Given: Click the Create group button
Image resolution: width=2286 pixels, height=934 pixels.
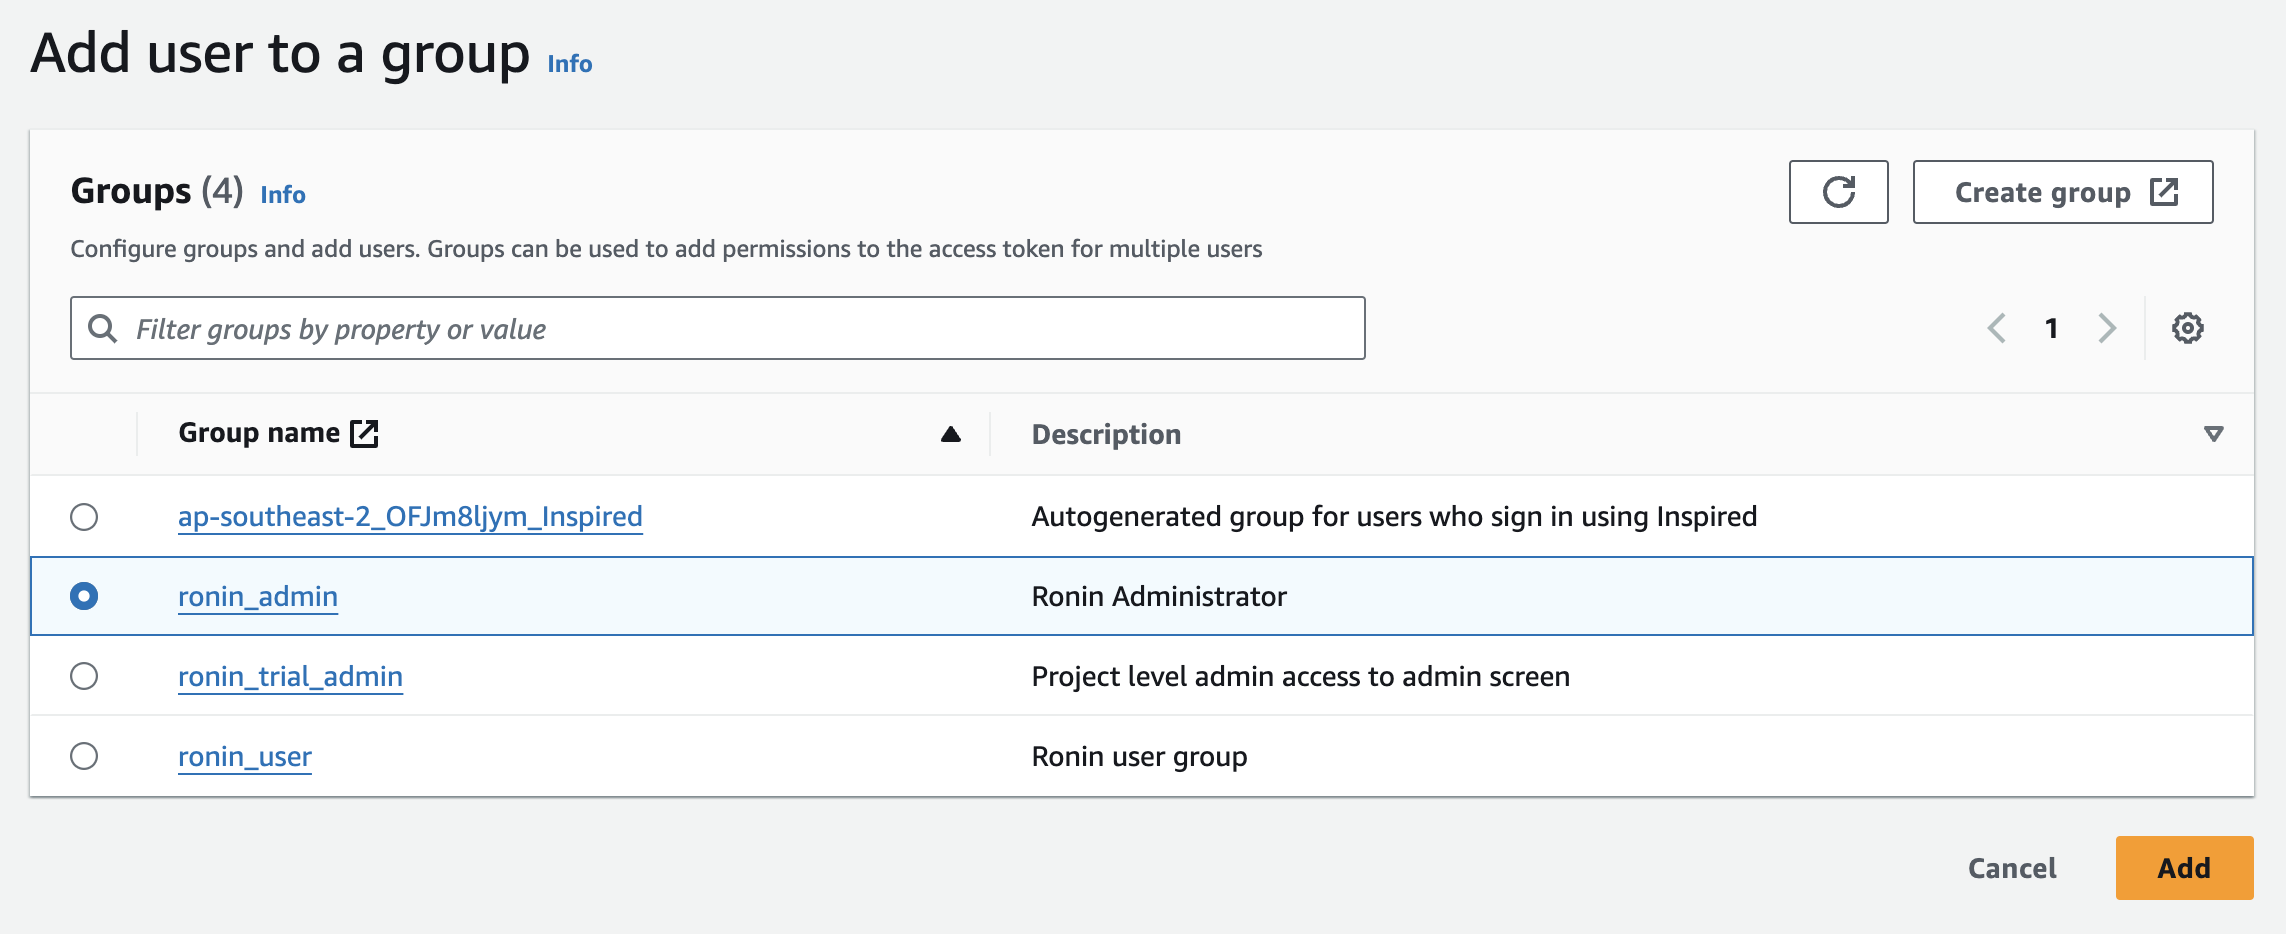Looking at the screenshot, I should [x=2062, y=192].
